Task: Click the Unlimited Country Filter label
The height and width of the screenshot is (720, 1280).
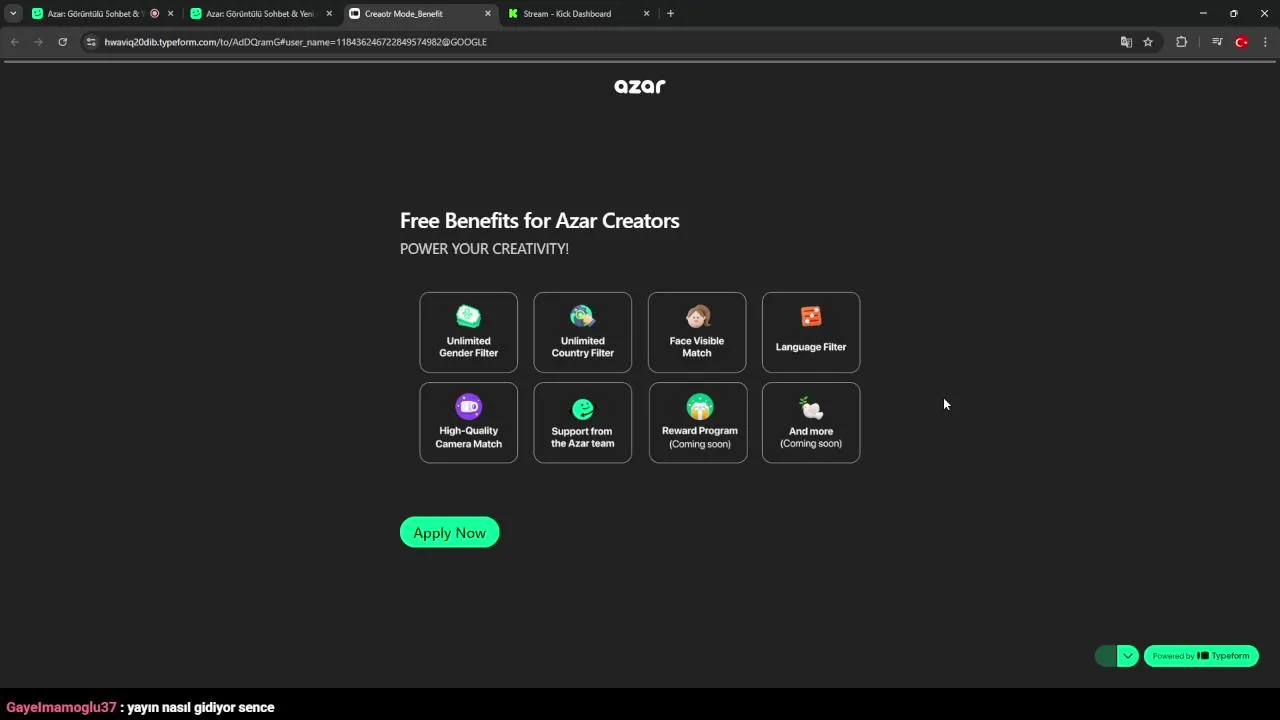Action: pos(582,347)
